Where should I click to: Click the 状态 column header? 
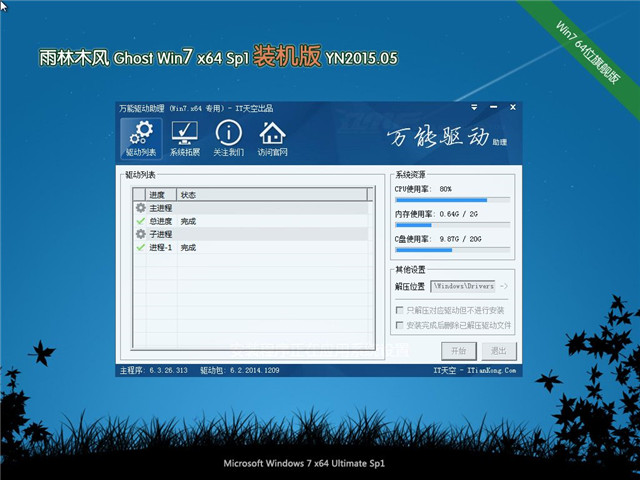pyautogui.click(x=272, y=195)
